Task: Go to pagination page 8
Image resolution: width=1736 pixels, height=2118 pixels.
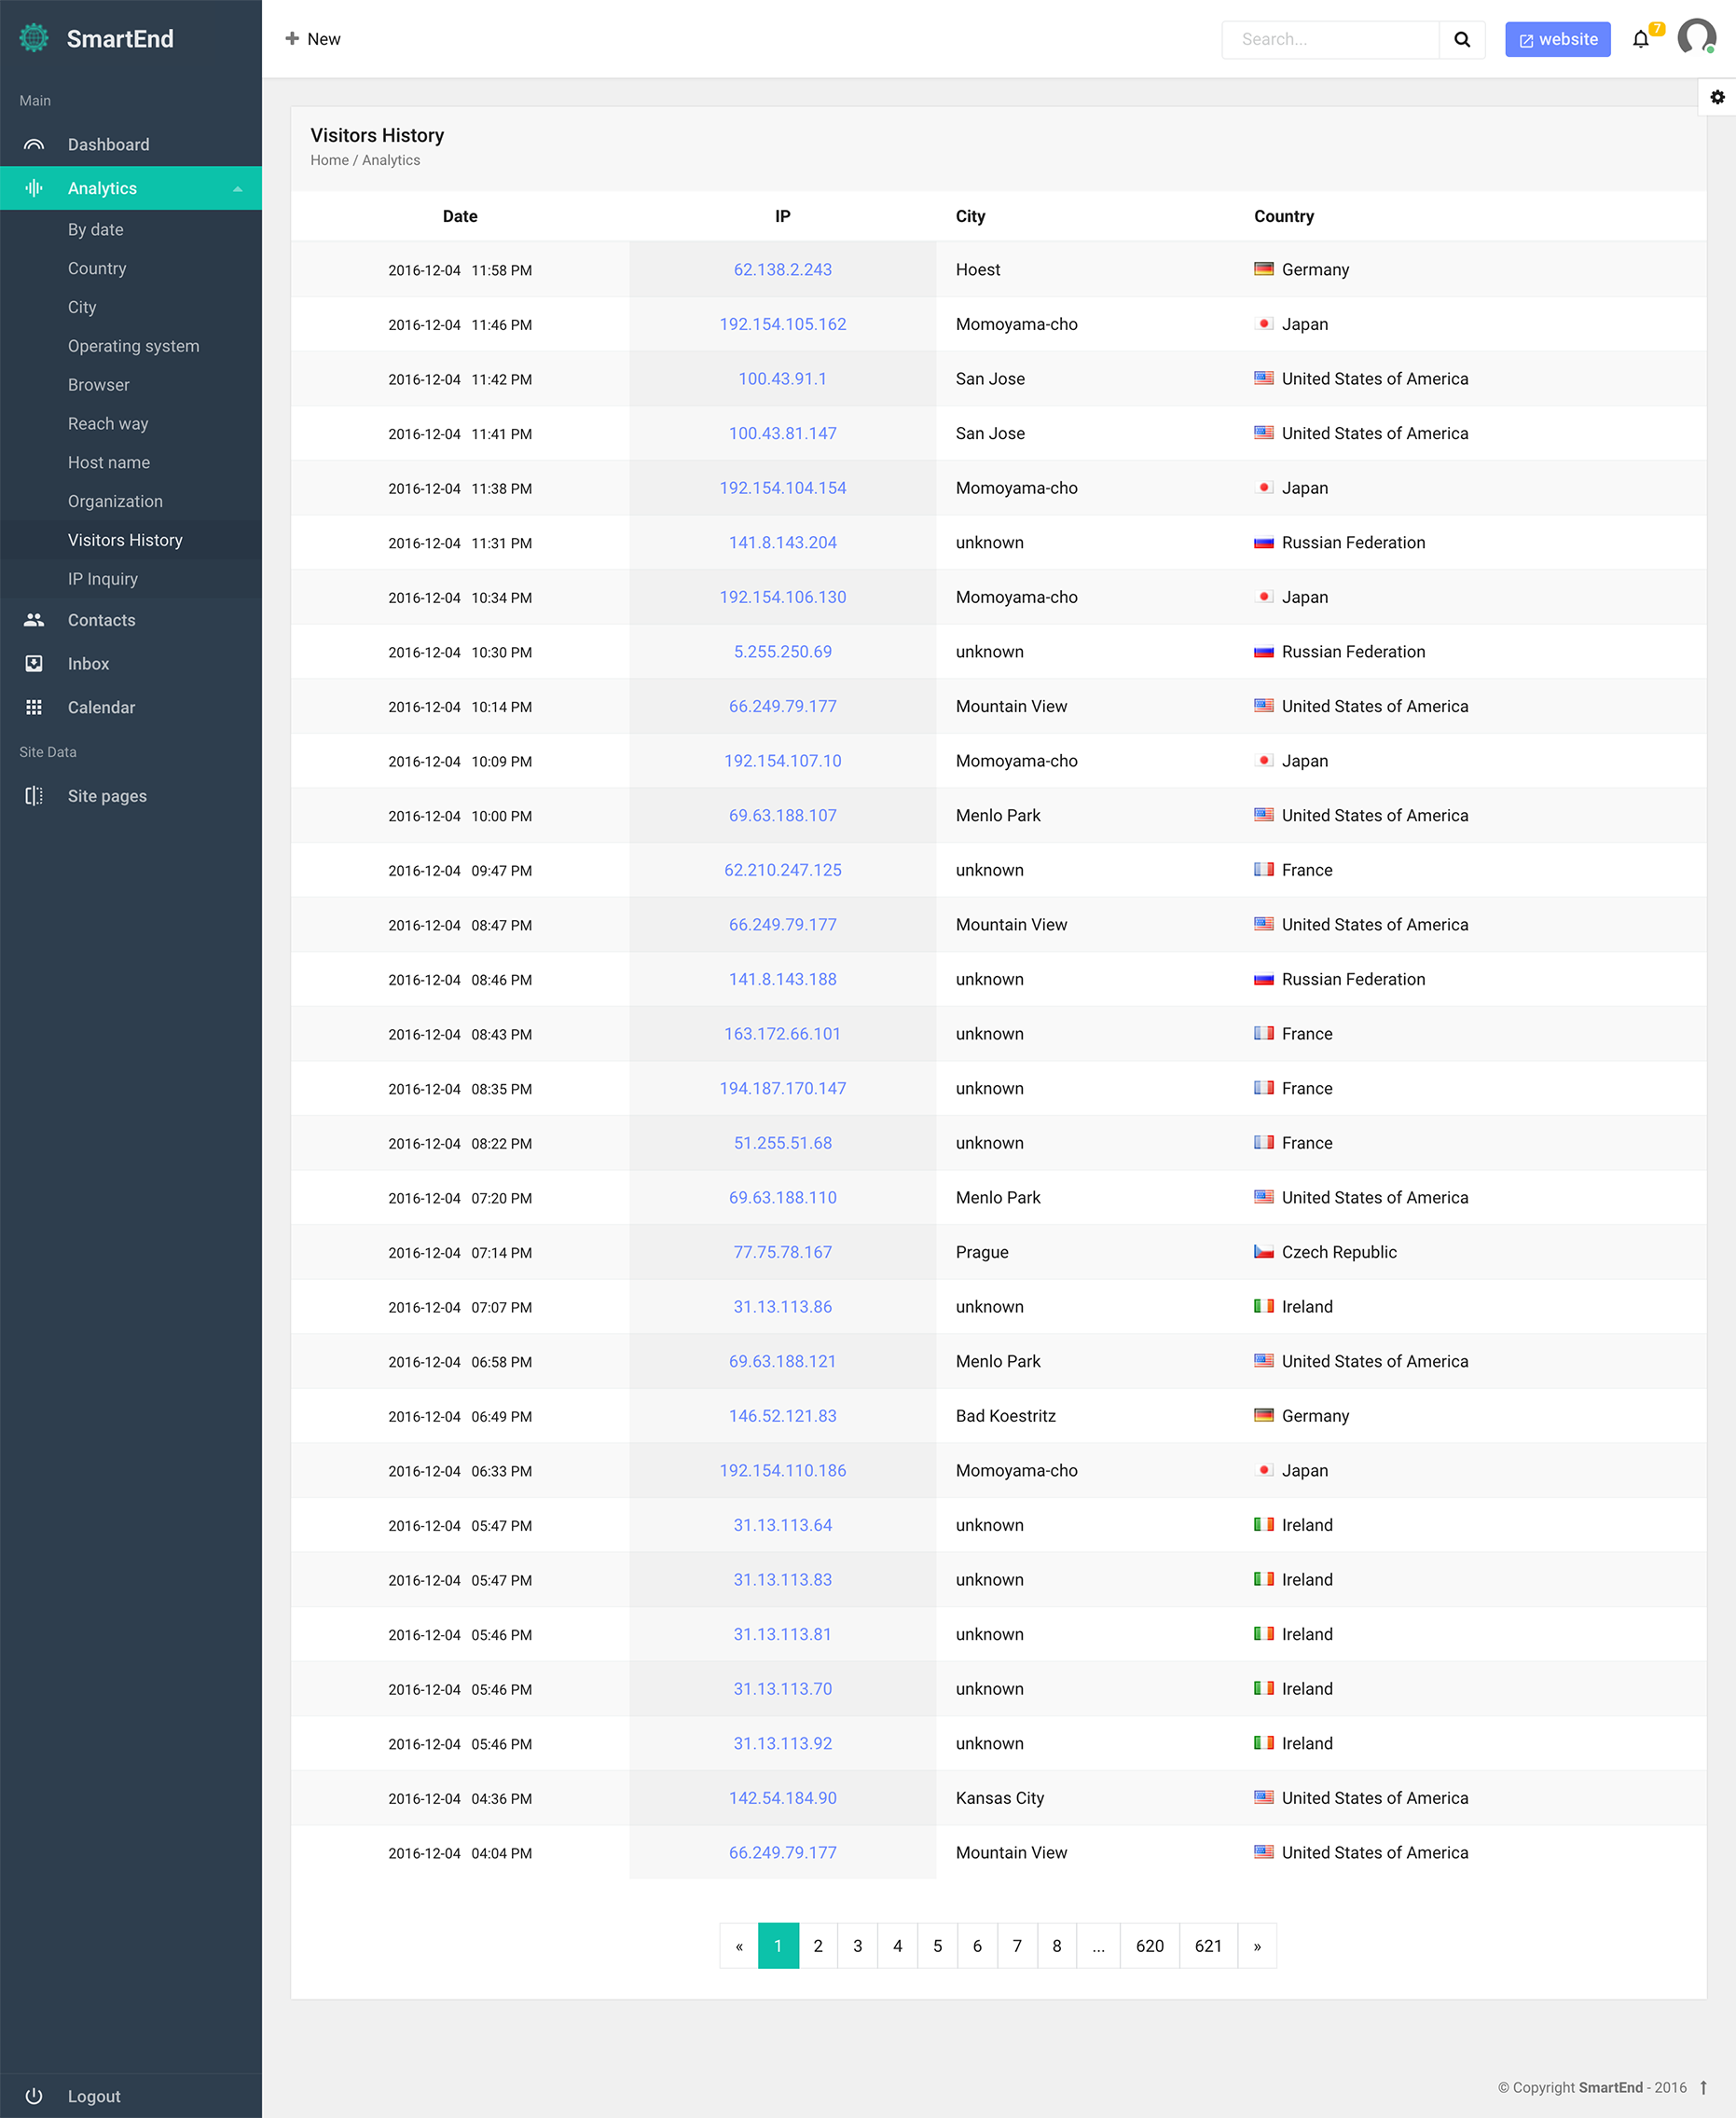Action: (x=1056, y=1946)
